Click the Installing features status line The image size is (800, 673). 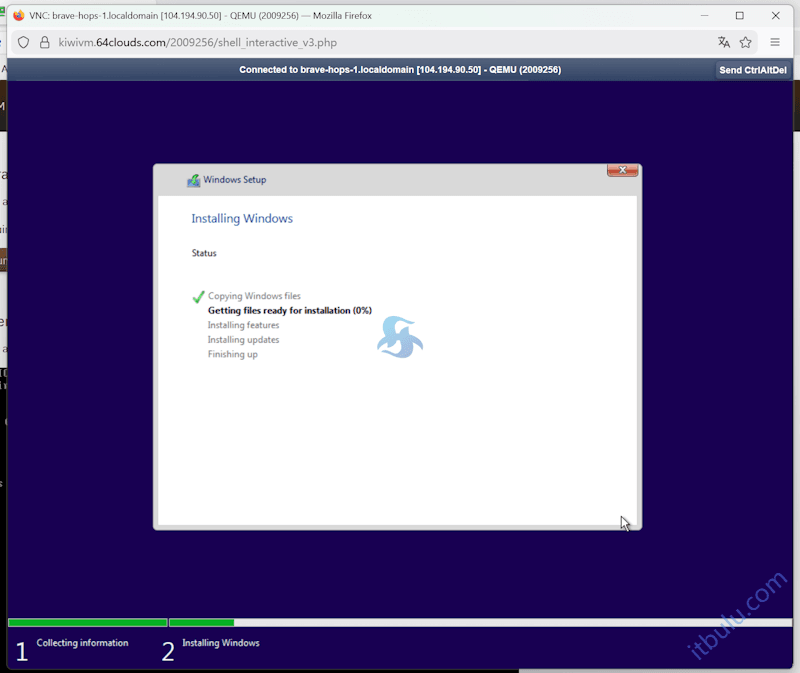click(243, 325)
